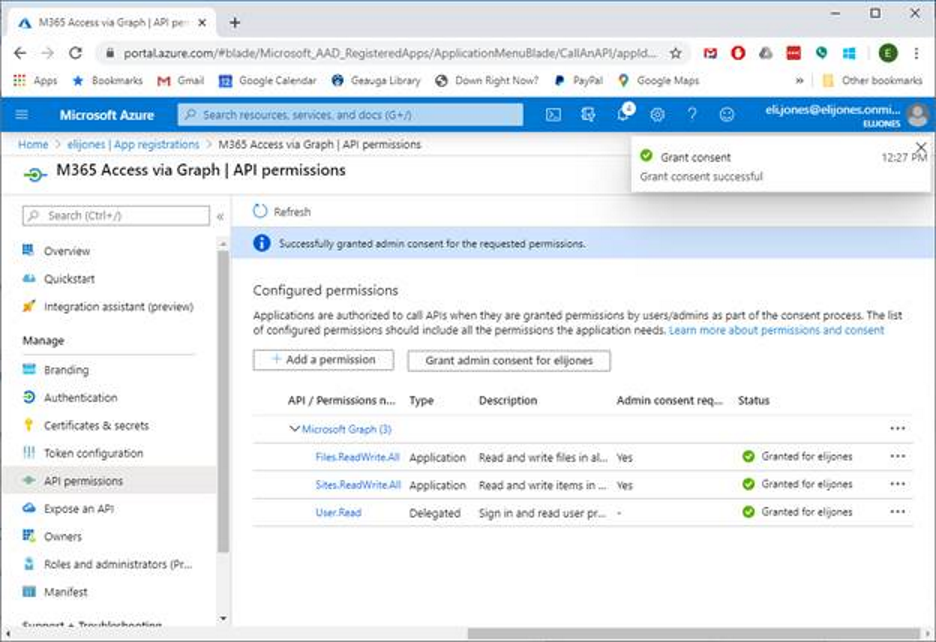
Task: Click the Refresh icon button
Action: [261, 212]
